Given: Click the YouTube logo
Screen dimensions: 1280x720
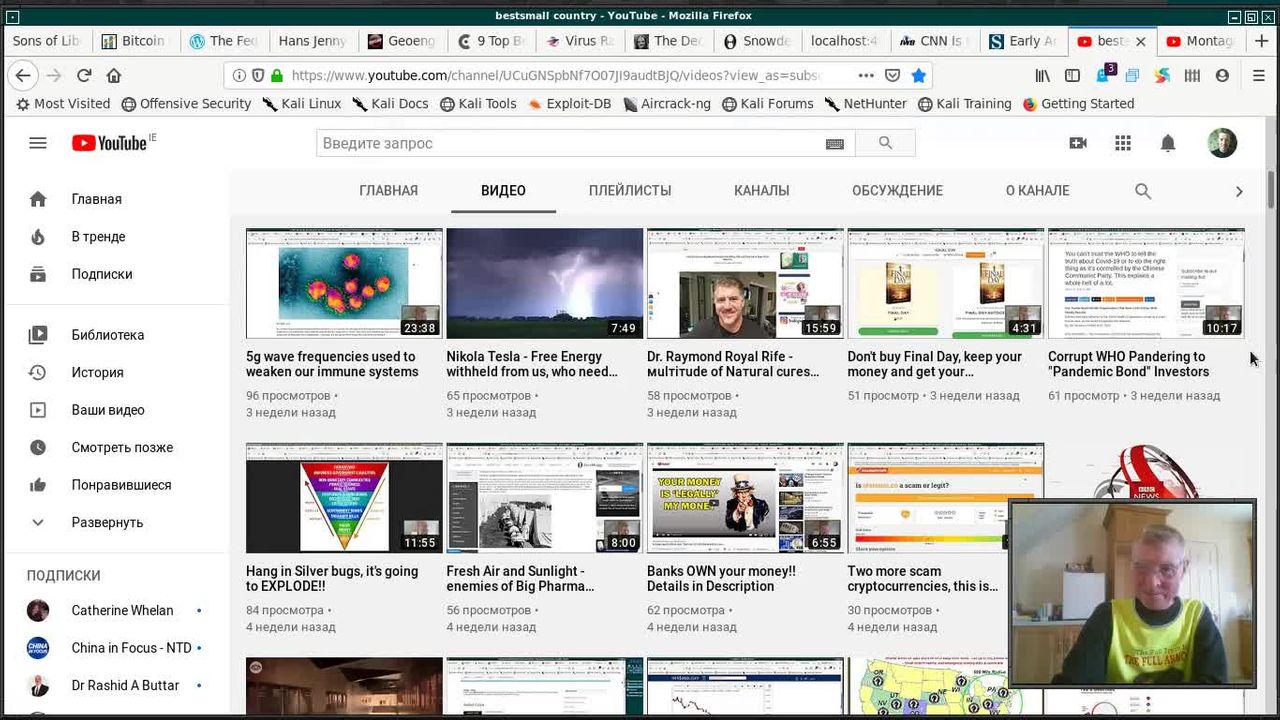Looking at the screenshot, I should [x=110, y=143].
